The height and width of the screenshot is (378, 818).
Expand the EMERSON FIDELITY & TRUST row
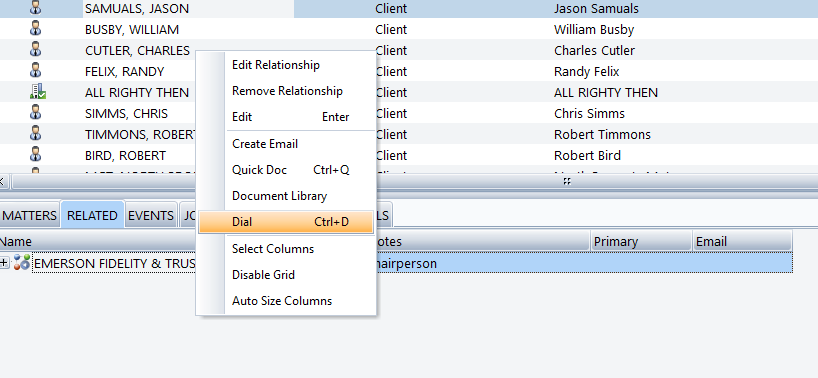(4, 263)
